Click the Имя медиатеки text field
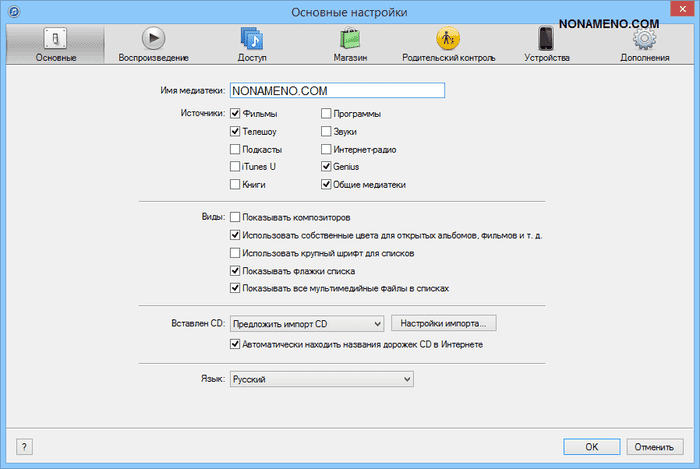 (x=336, y=91)
